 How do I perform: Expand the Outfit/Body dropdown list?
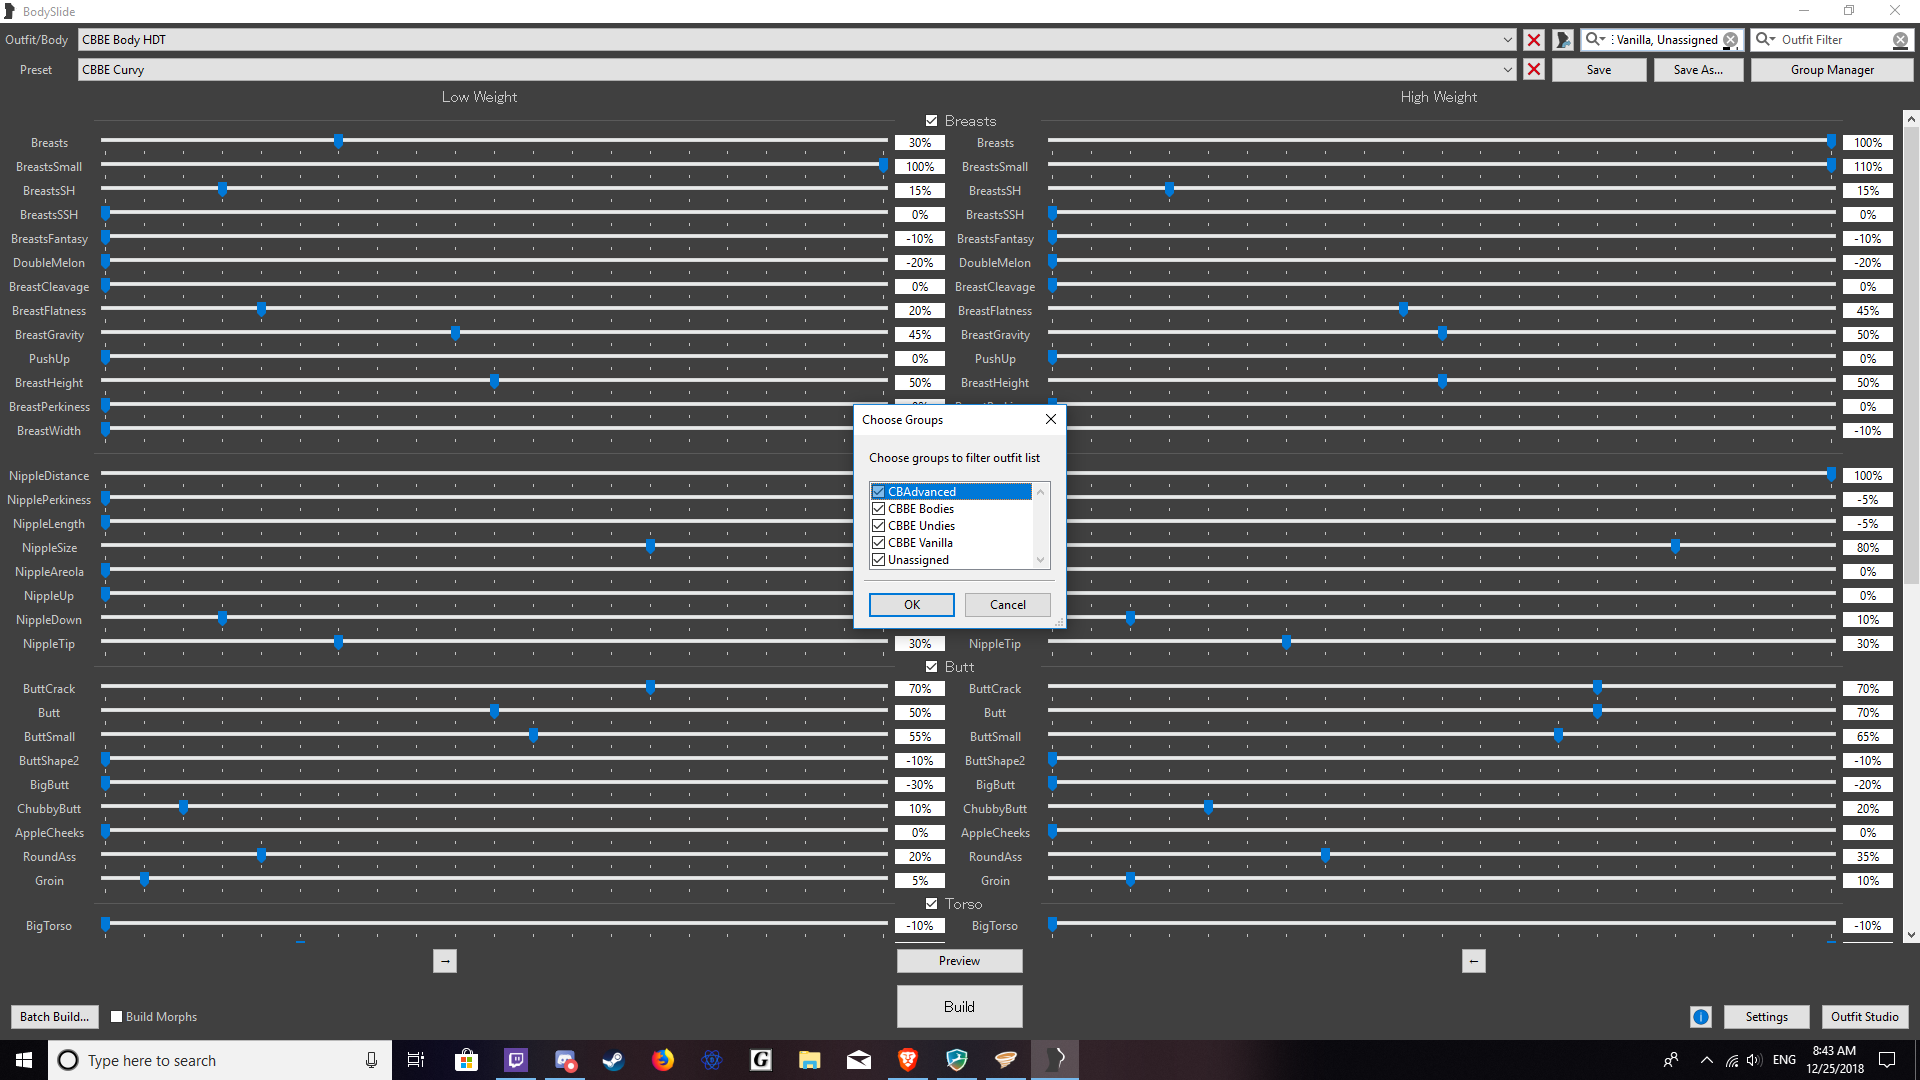1507,40
